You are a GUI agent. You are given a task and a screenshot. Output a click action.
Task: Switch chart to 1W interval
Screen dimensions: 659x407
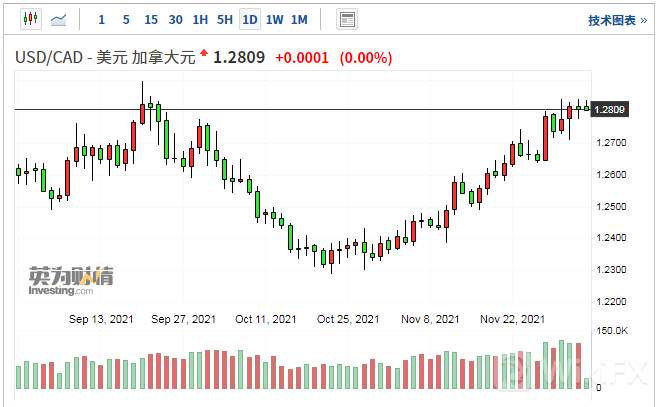pos(274,19)
